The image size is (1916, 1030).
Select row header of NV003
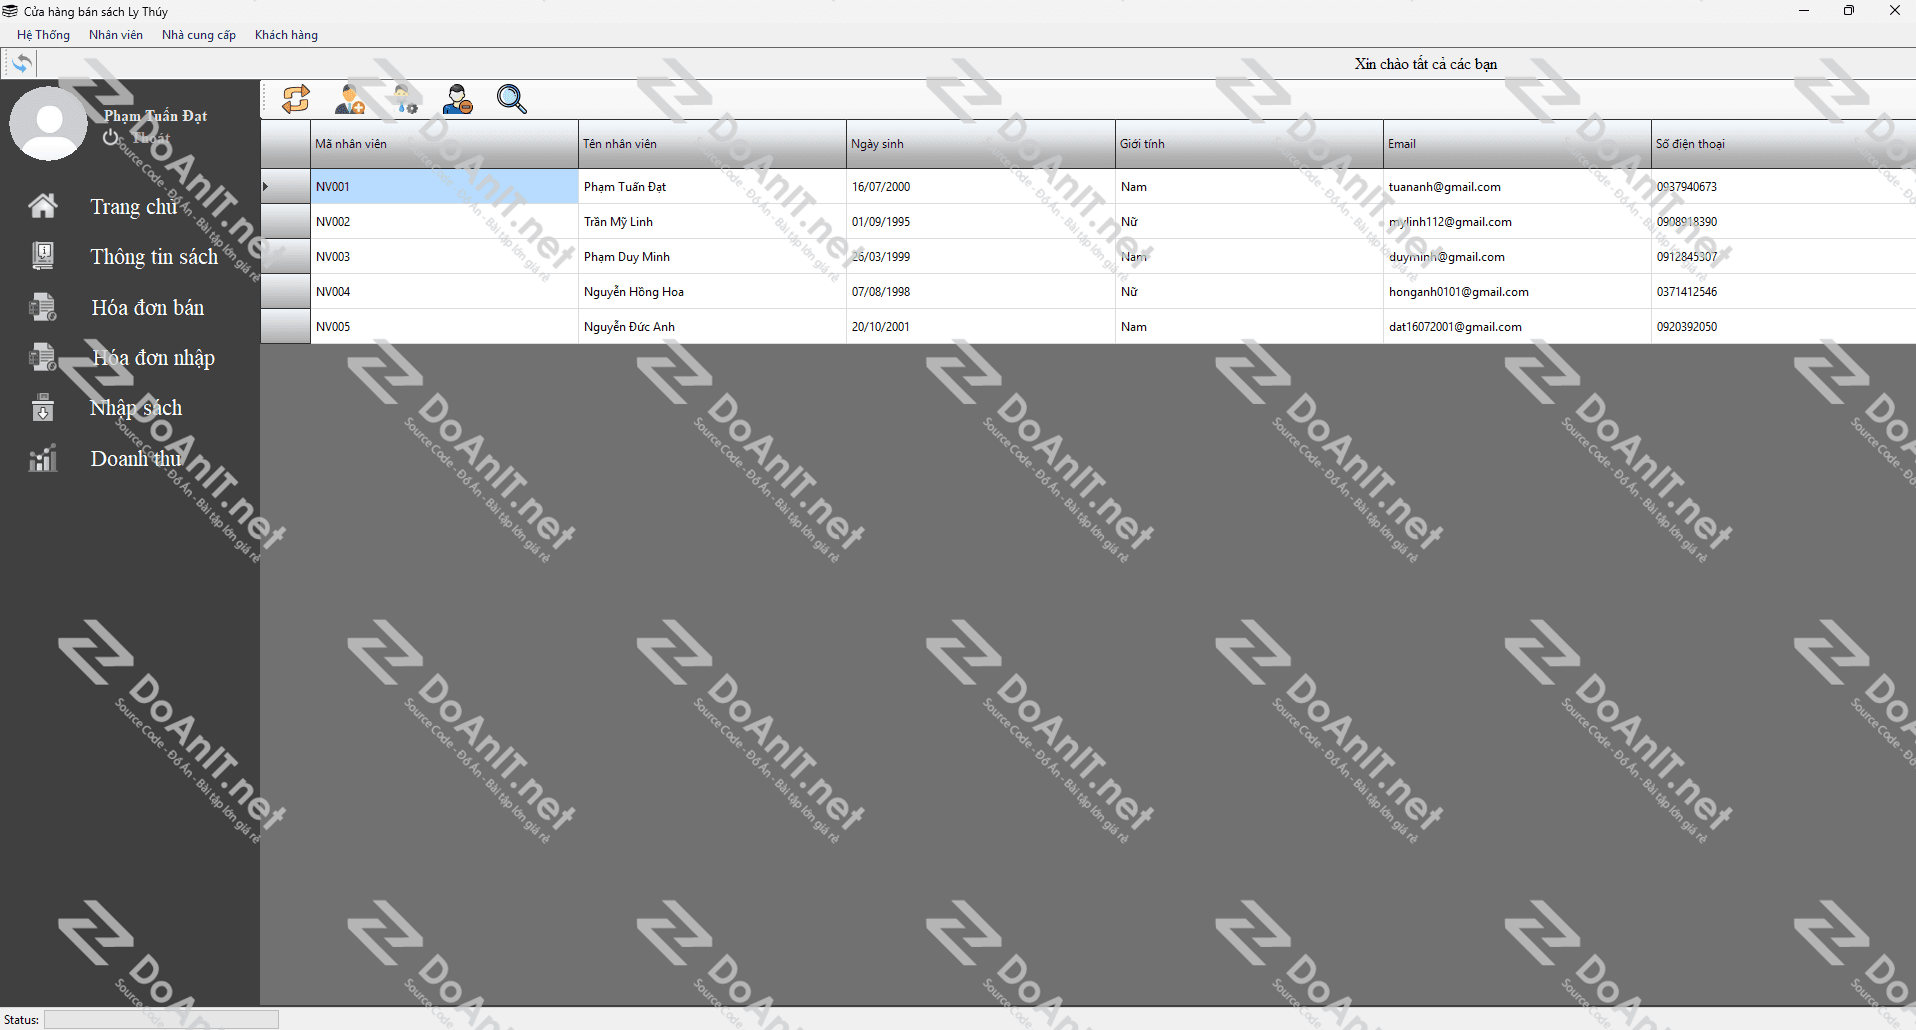286,256
